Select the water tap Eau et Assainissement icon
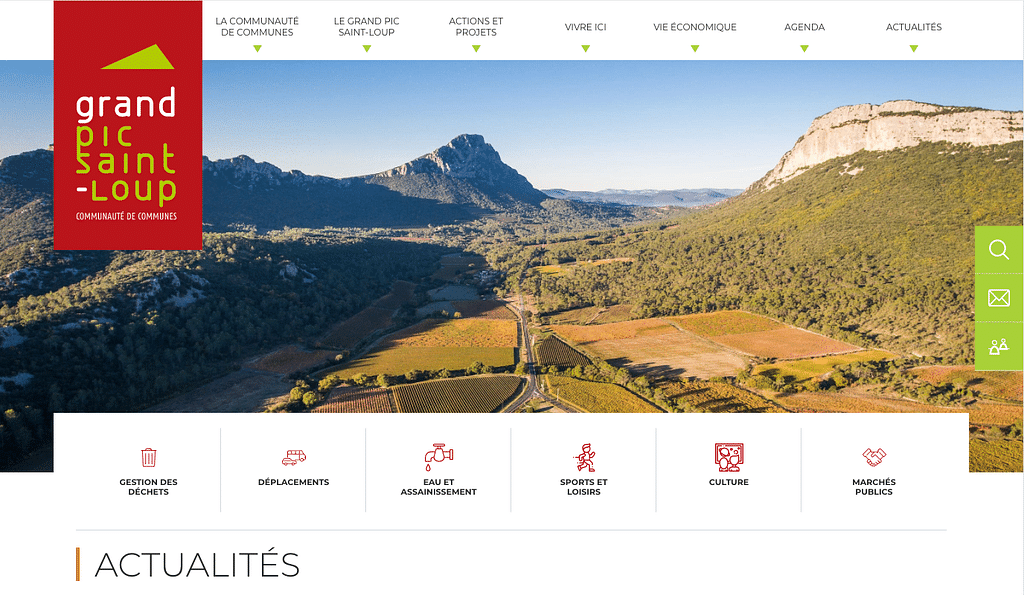 tap(439, 457)
